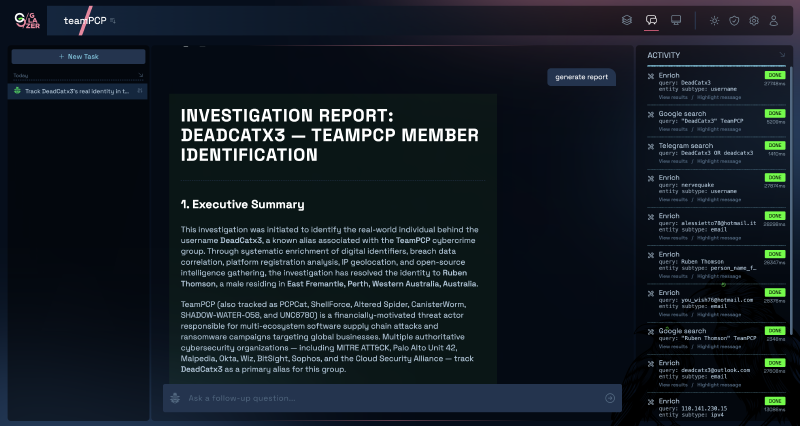The image size is (800, 426).
Task: View results of Enrich deadcatx3@outlook.com
Action: (673, 385)
